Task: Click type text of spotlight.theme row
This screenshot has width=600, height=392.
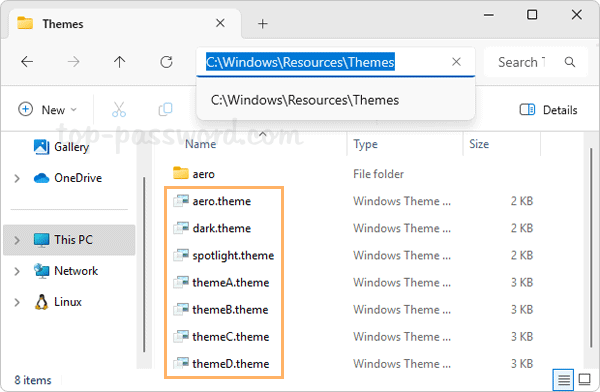Action: (x=402, y=255)
